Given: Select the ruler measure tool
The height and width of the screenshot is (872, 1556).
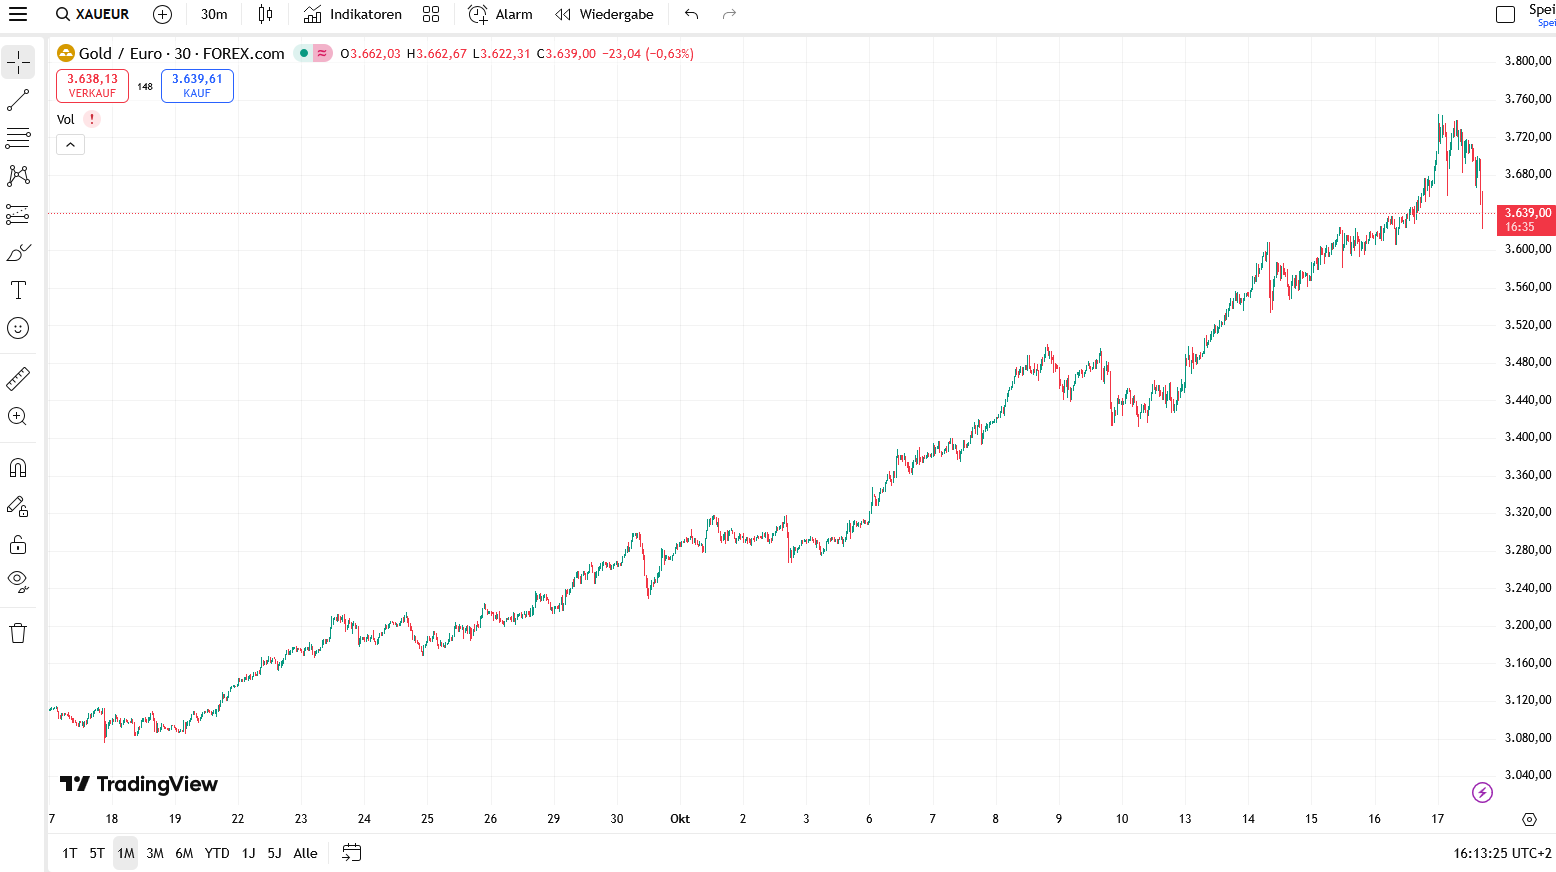Looking at the screenshot, I should pyautogui.click(x=18, y=378).
